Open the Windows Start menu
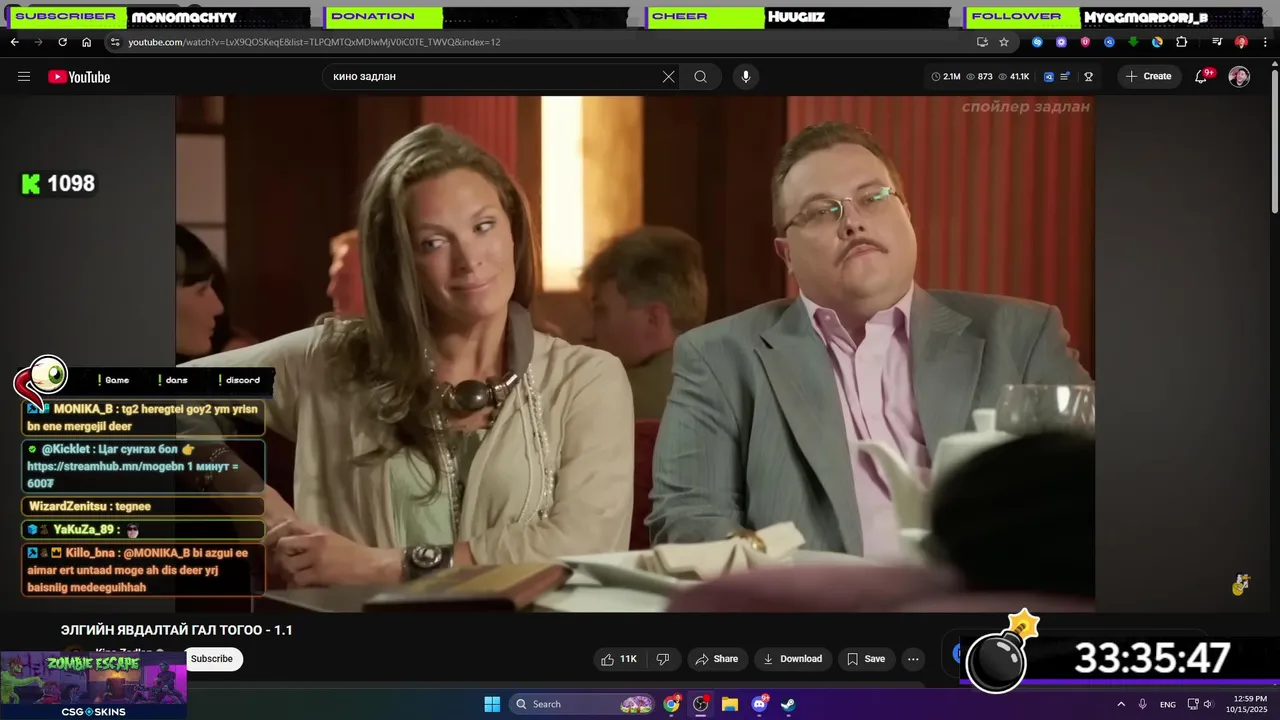 [x=492, y=704]
